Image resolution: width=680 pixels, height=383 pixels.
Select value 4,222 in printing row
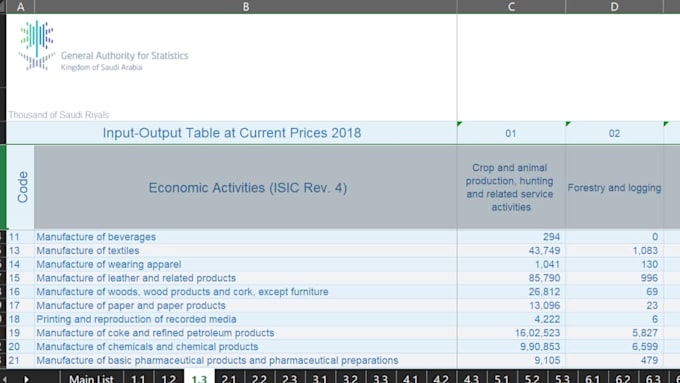point(511,319)
